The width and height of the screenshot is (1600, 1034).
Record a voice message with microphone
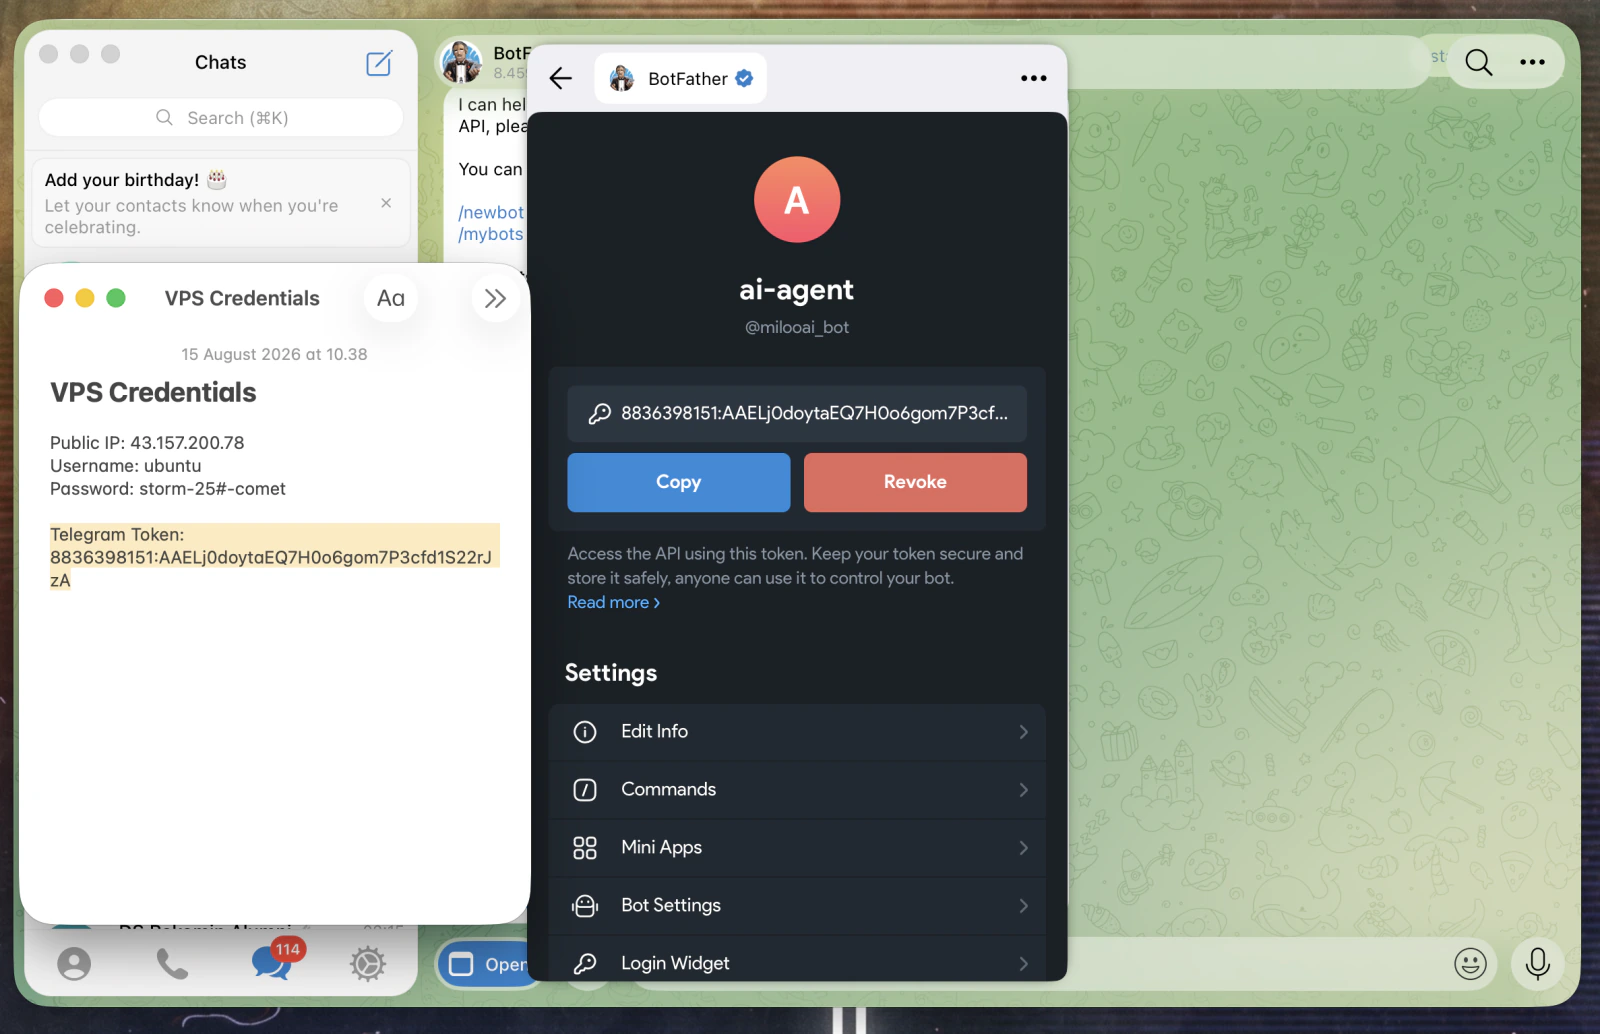[1538, 964]
